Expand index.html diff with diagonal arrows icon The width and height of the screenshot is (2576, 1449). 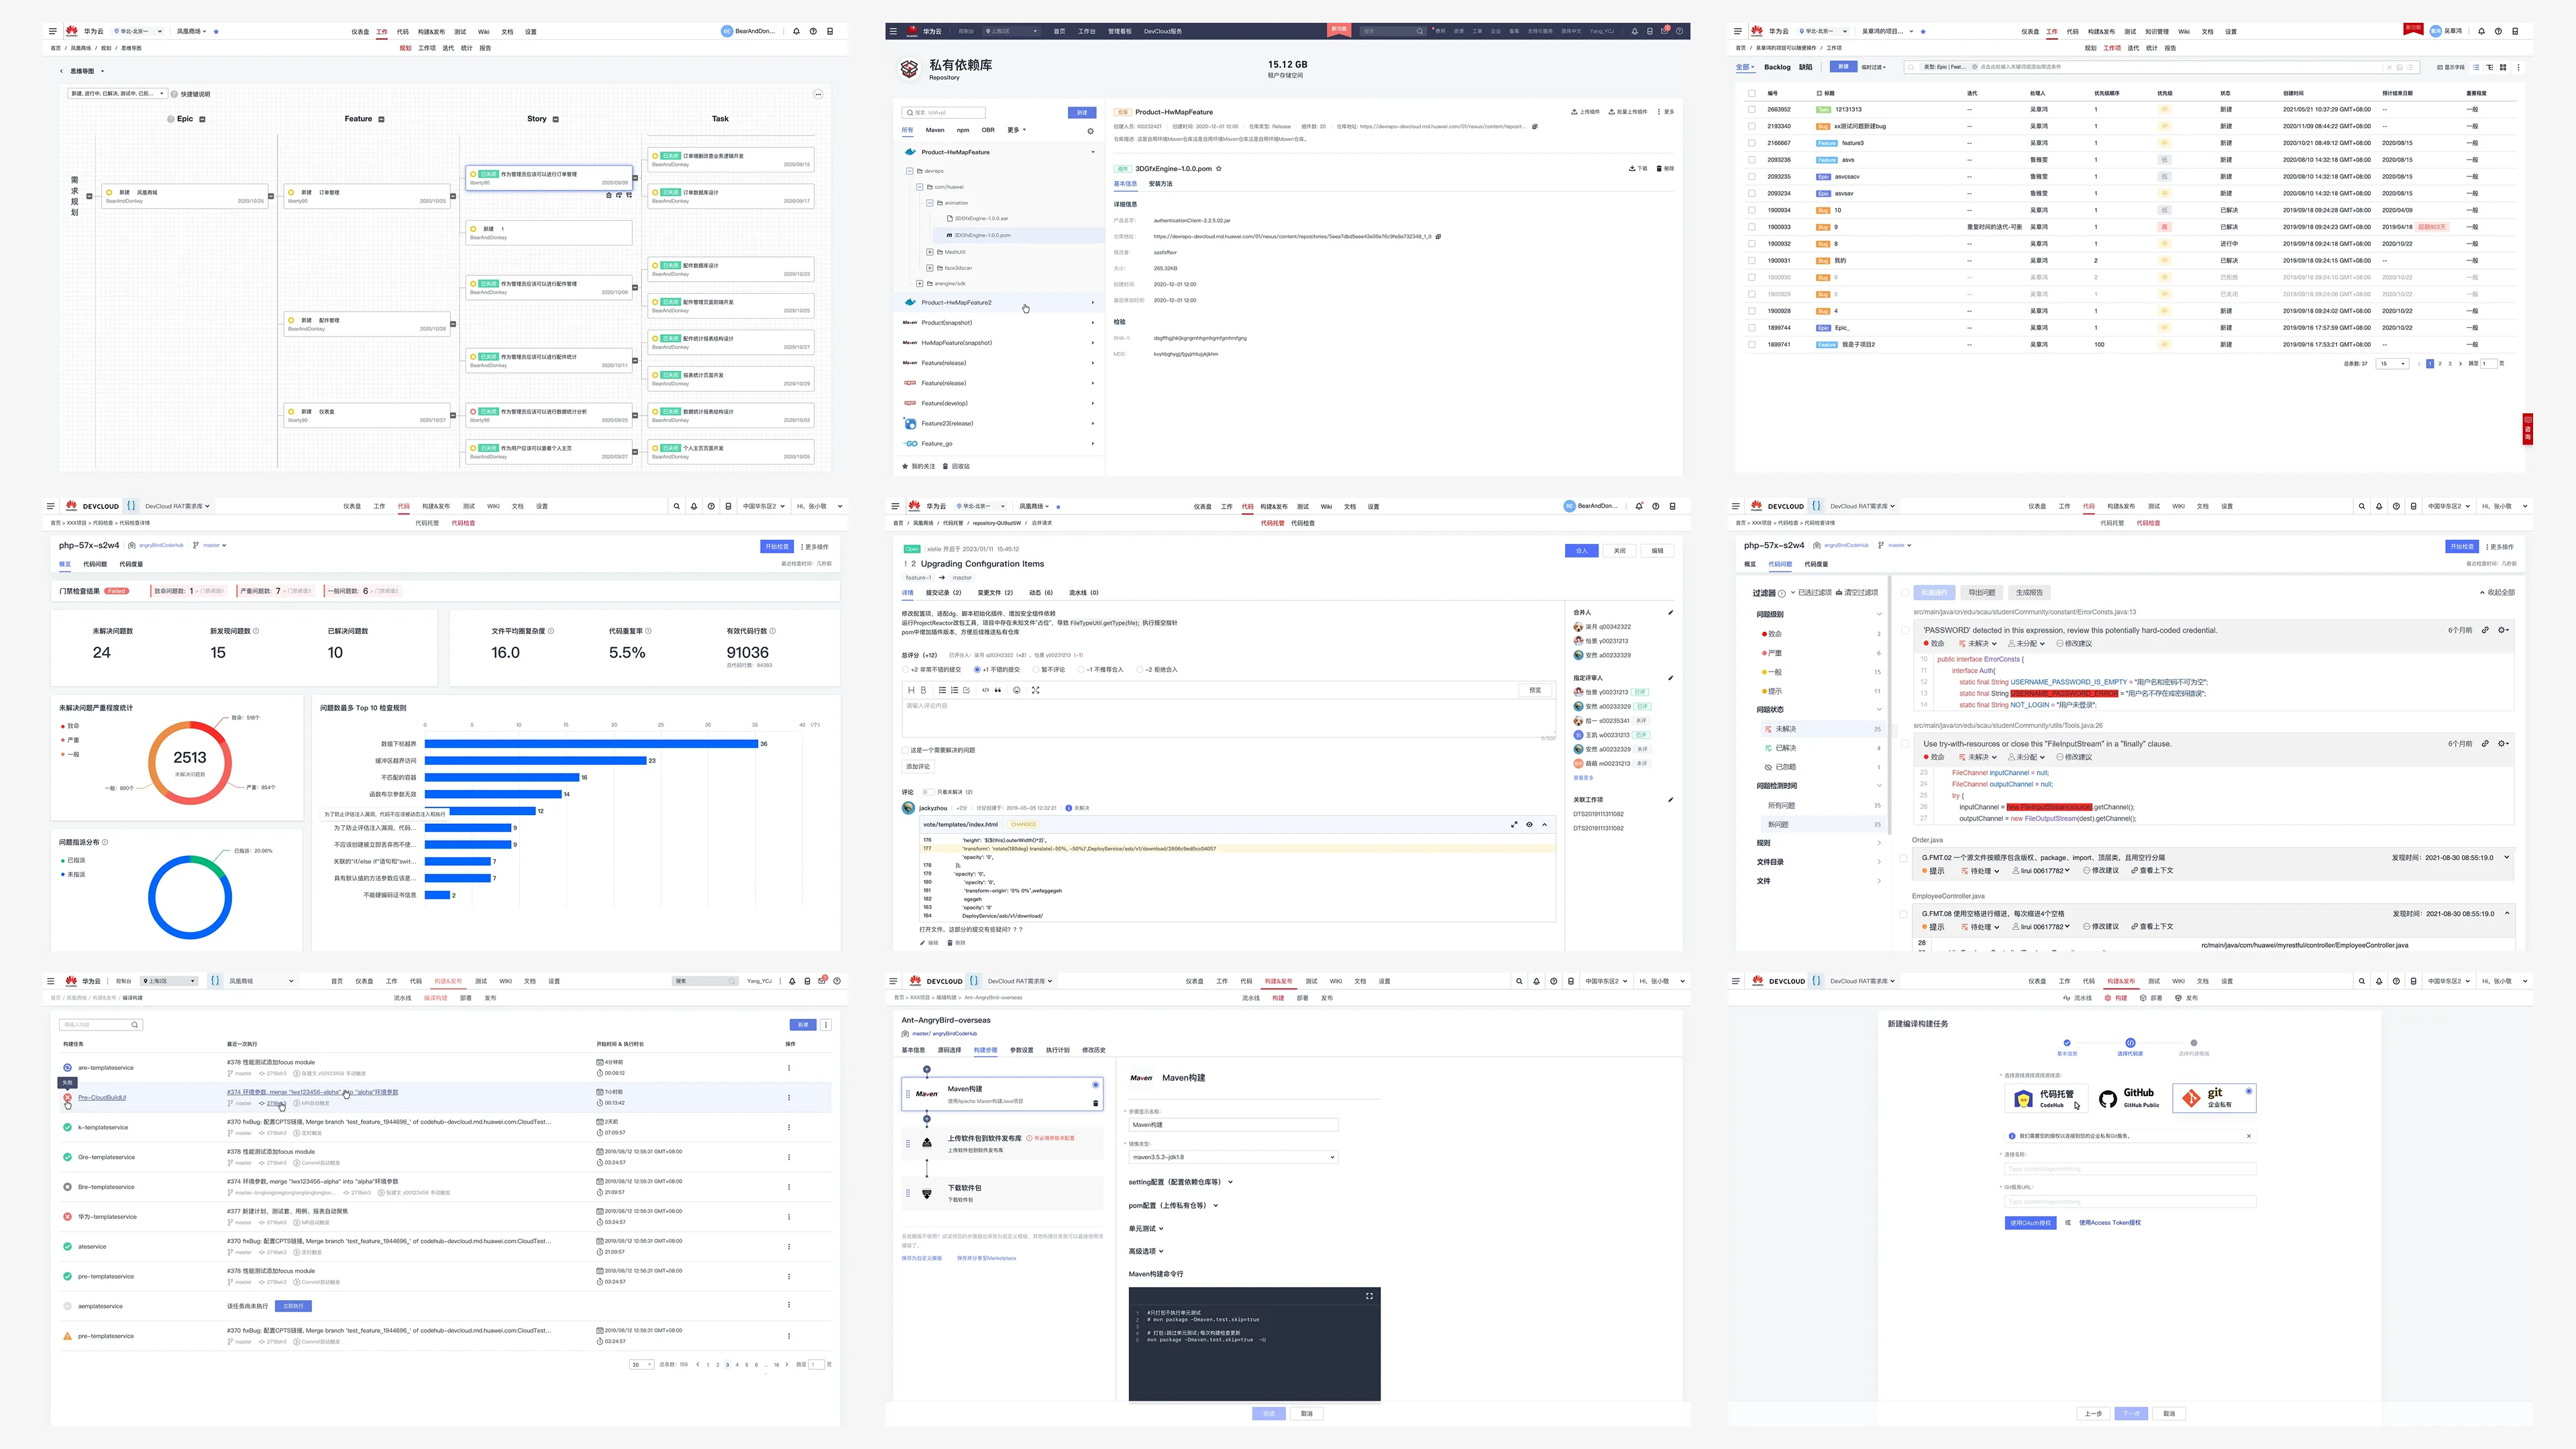pyautogui.click(x=1514, y=825)
